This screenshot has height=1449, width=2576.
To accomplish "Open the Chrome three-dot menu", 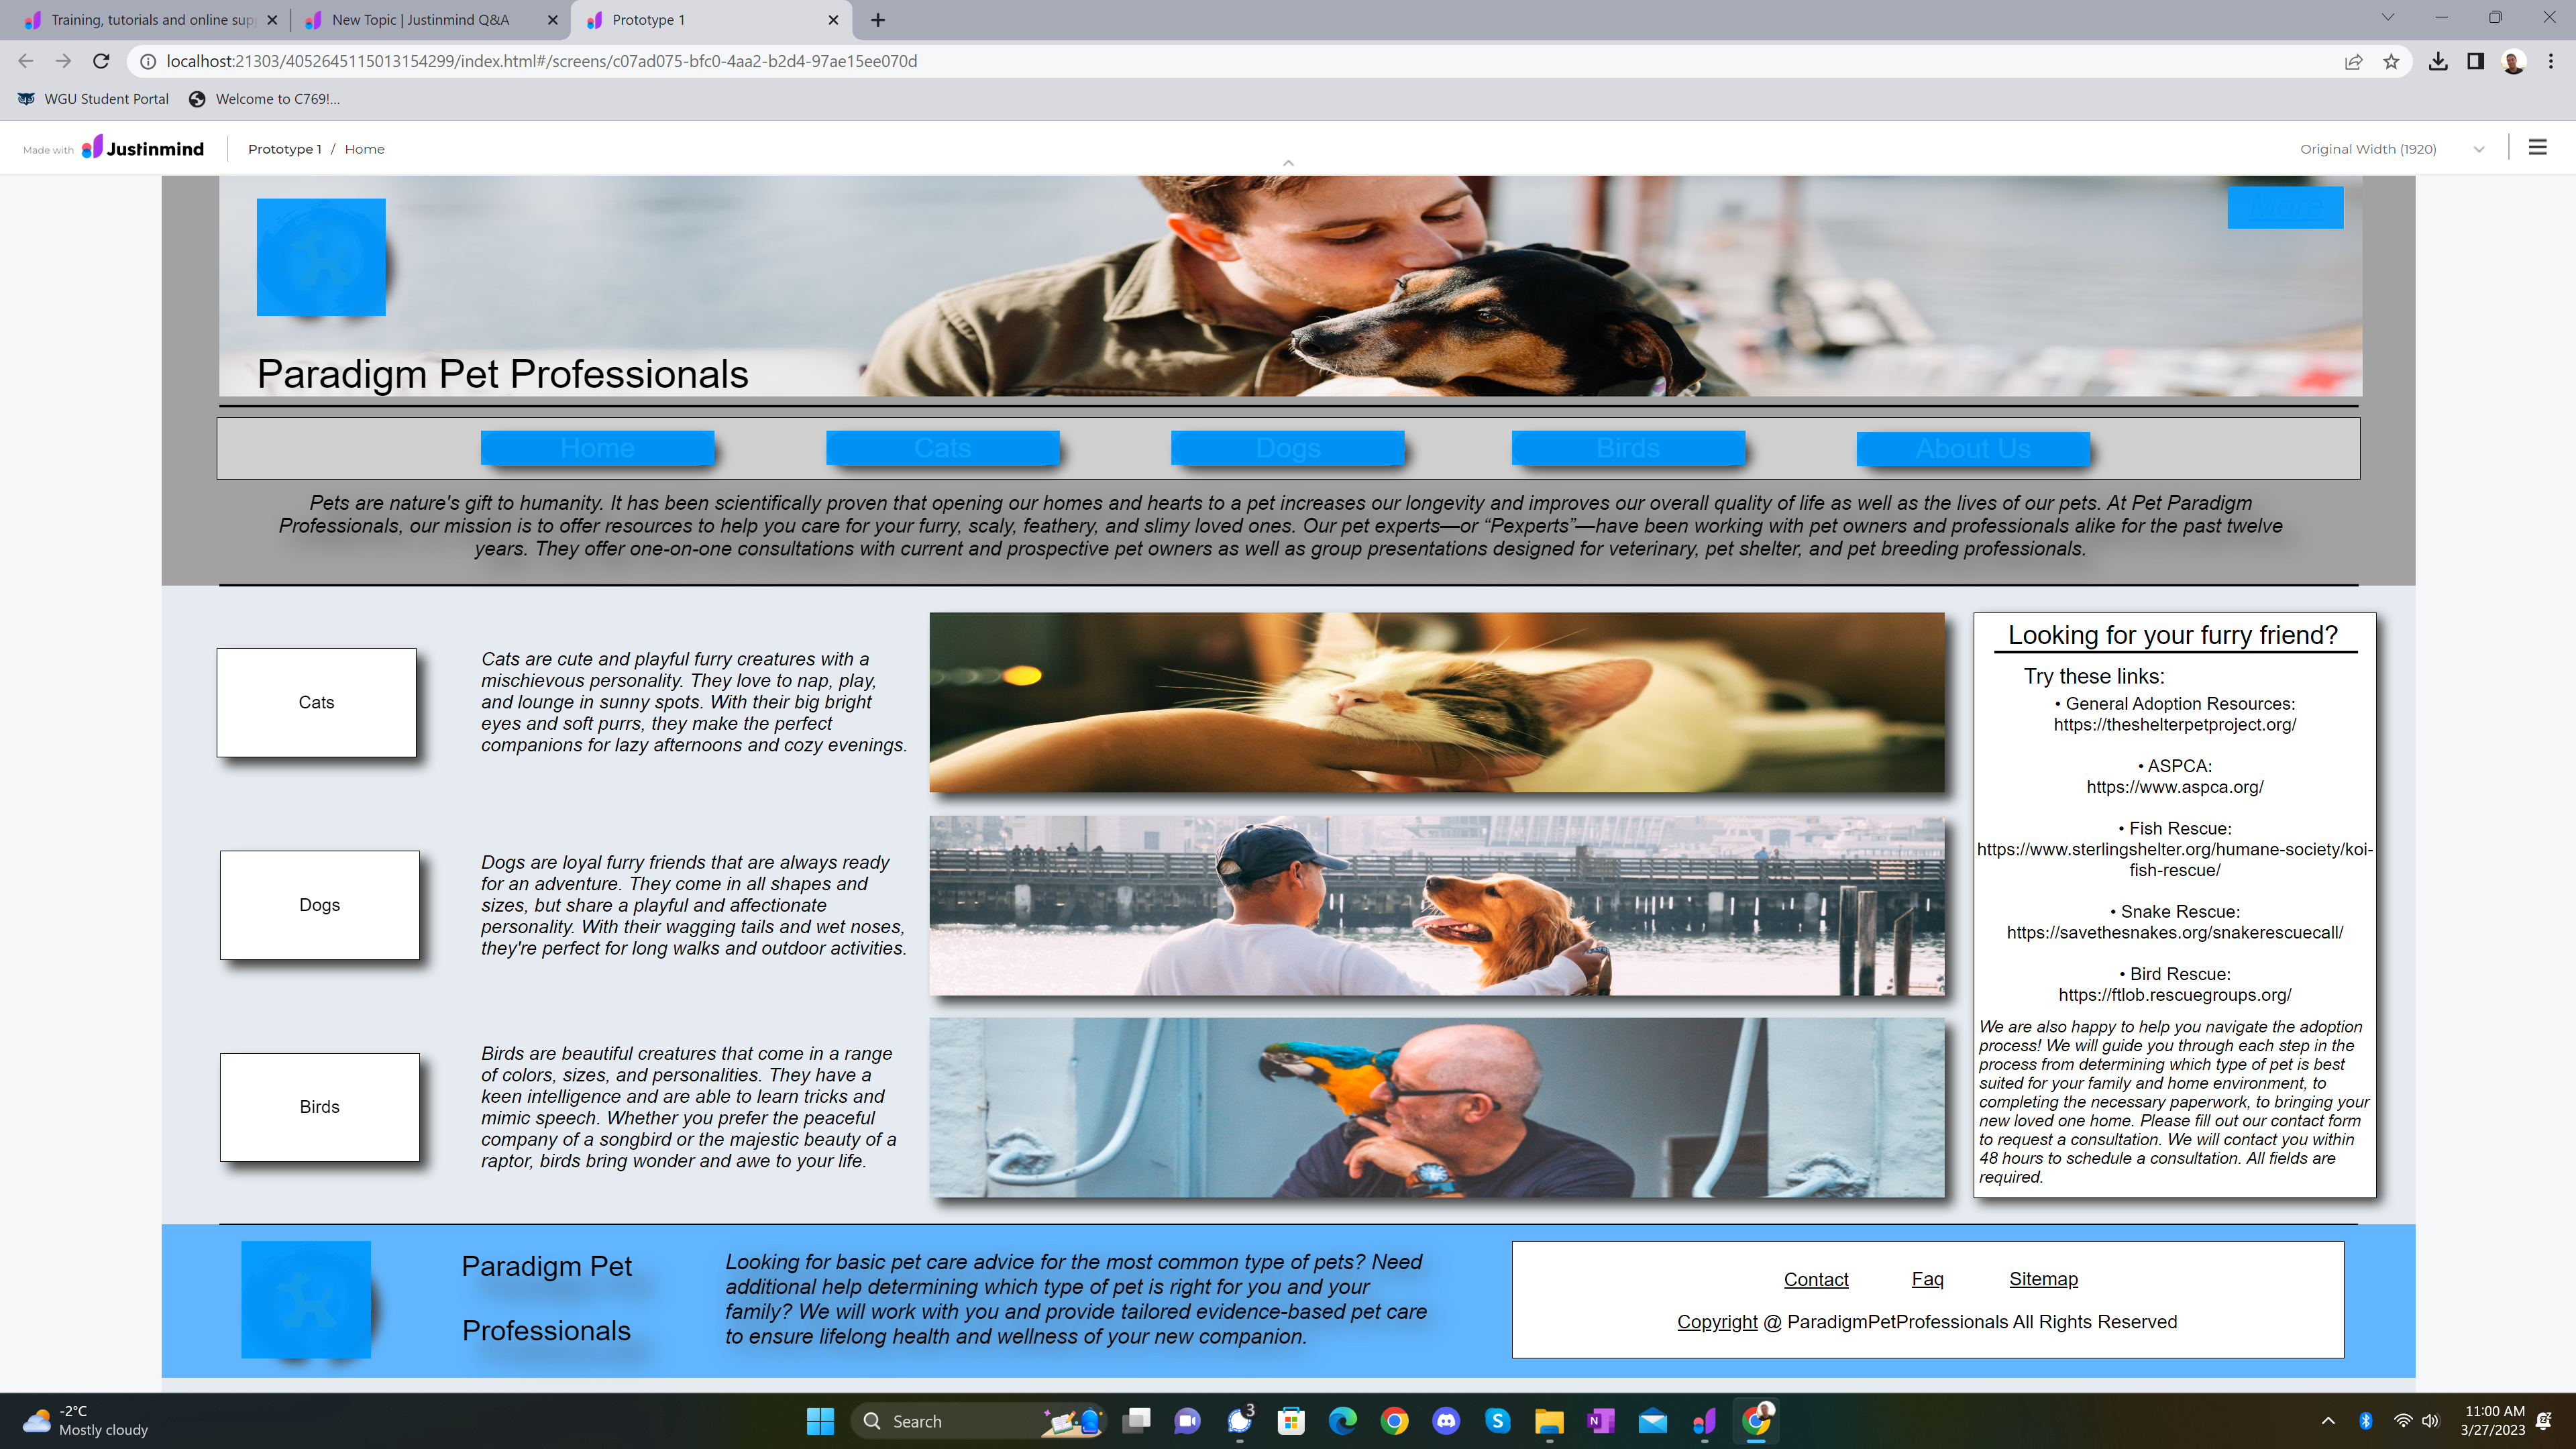I will (x=2551, y=61).
